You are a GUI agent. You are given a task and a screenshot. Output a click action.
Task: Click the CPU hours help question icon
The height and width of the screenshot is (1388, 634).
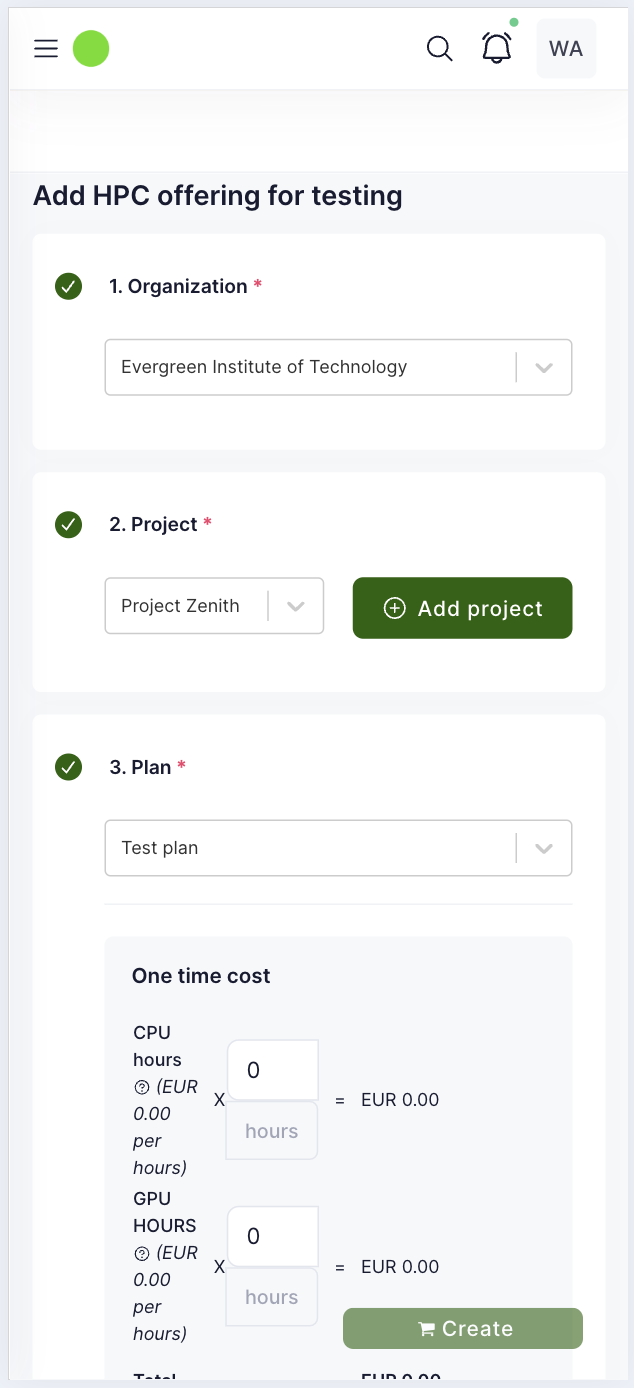pyautogui.click(x=141, y=1087)
